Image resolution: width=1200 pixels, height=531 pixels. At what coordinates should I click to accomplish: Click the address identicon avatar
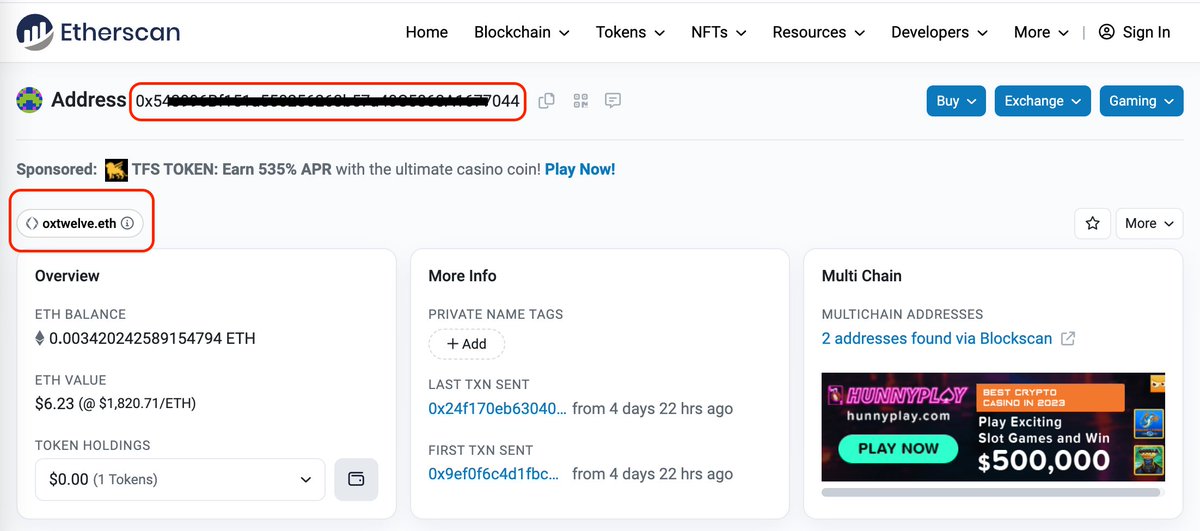point(29,100)
